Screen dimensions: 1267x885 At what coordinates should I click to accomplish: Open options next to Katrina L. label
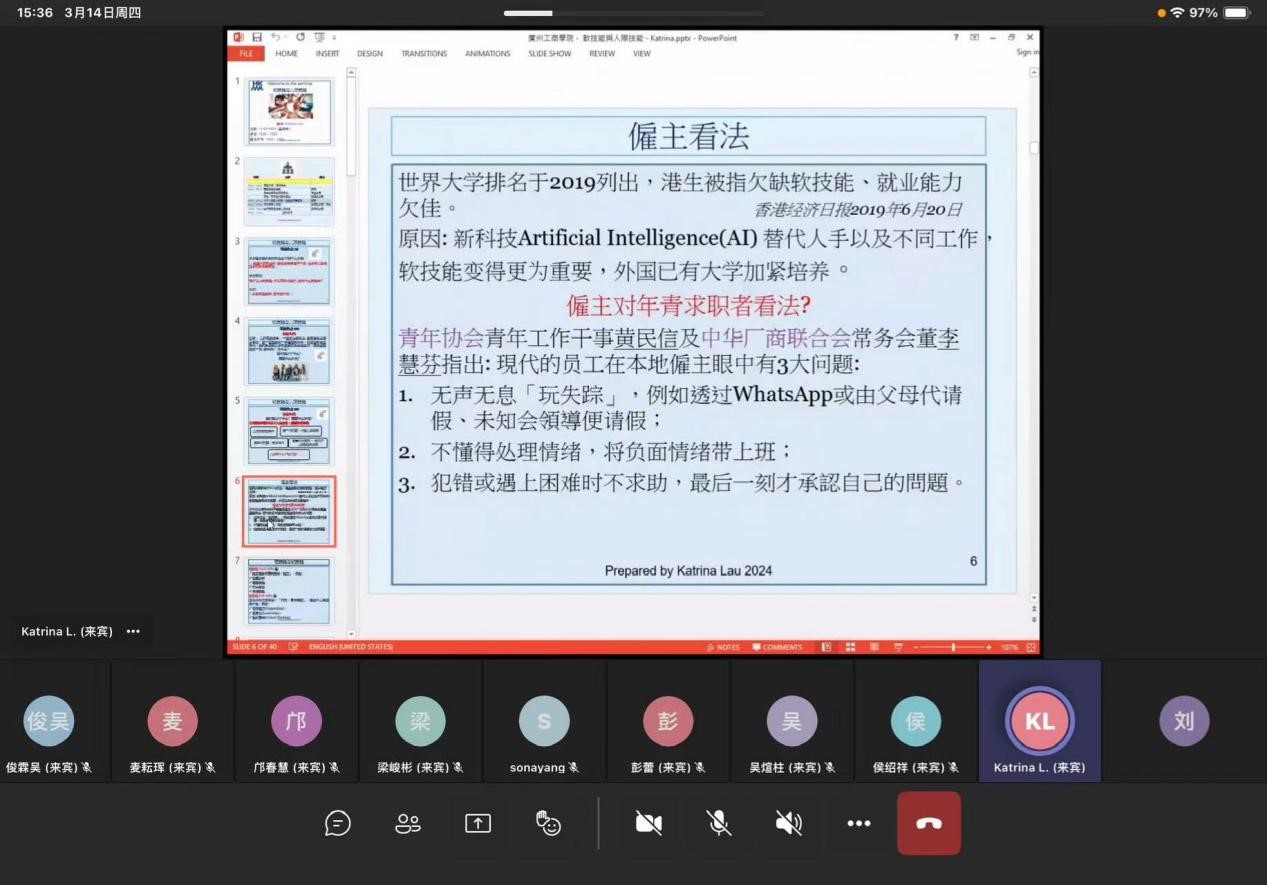click(133, 632)
